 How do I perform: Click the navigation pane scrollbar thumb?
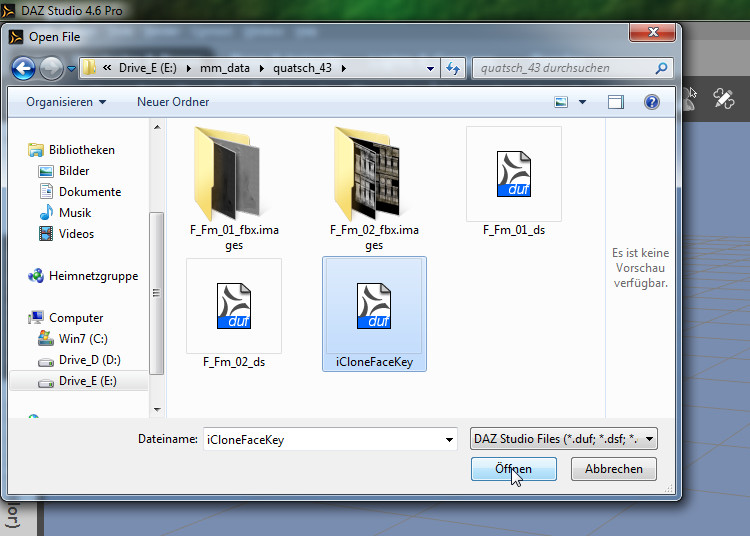156,293
